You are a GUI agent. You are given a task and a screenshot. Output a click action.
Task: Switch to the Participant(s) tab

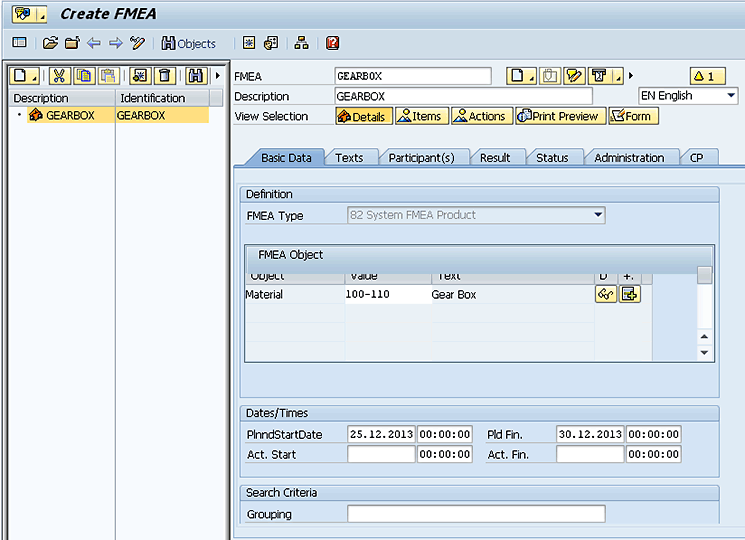(x=421, y=158)
